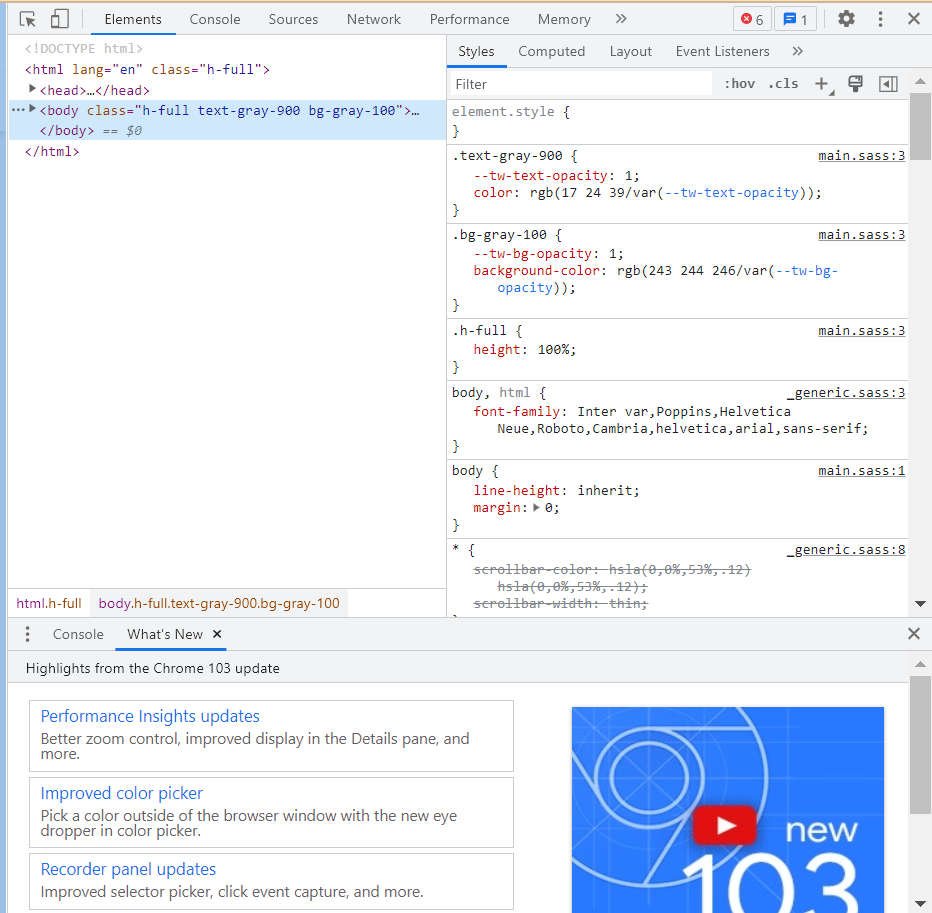Activate the inspect element picker icon
This screenshot has width=932, height=913.
point(28,19)
